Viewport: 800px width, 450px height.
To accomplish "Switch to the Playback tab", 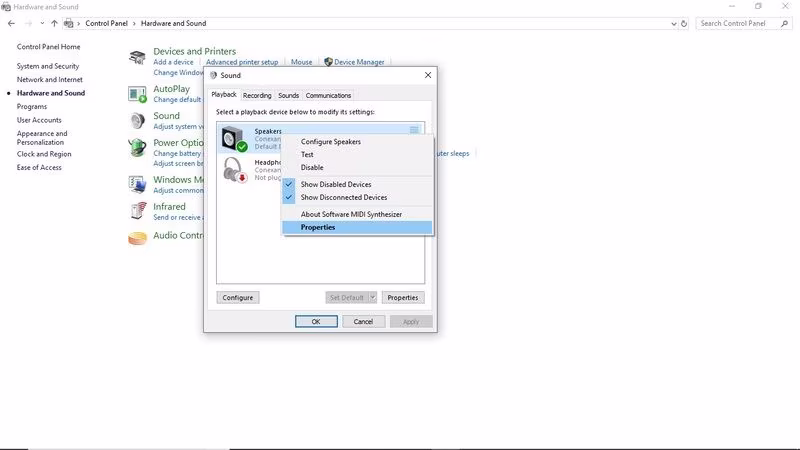I will (x=224, y=95).
